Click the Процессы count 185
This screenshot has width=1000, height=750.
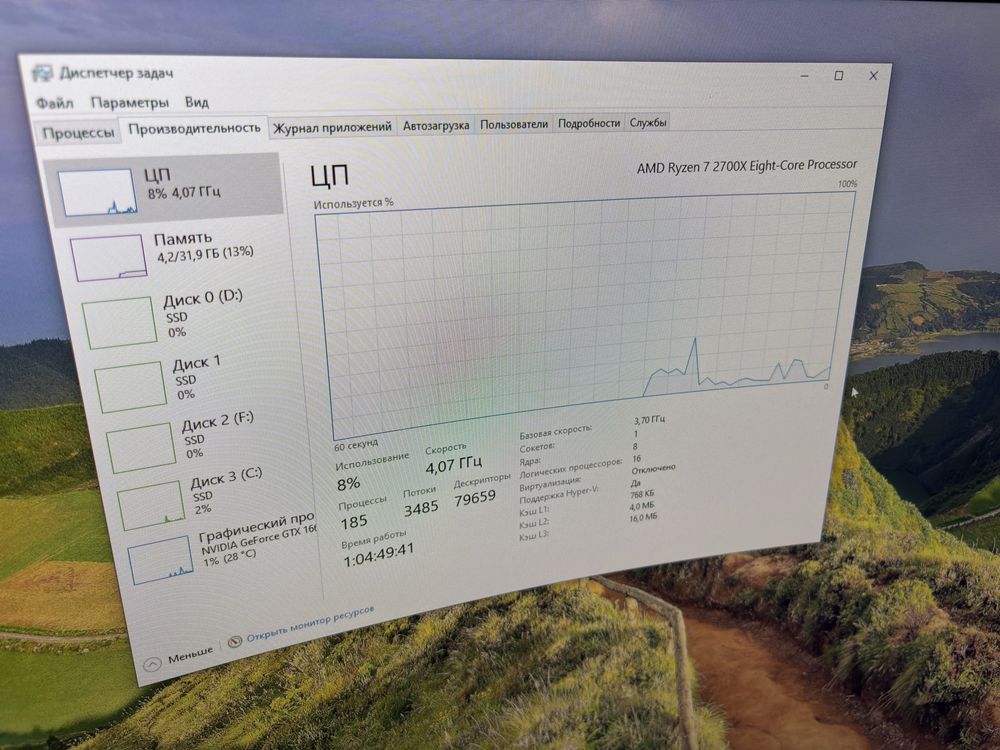[x=354, y=522]
